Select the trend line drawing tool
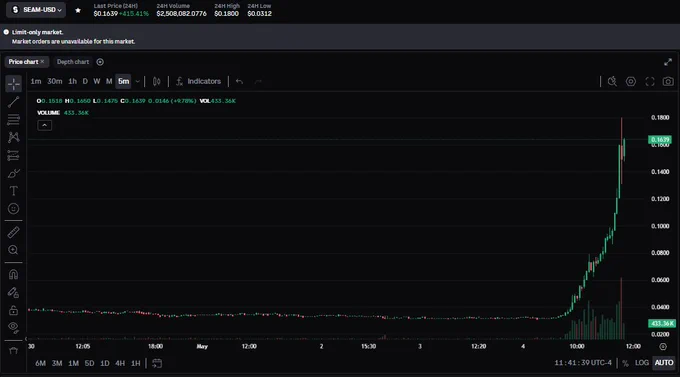The image size is (680, 377). coord(13,102)
